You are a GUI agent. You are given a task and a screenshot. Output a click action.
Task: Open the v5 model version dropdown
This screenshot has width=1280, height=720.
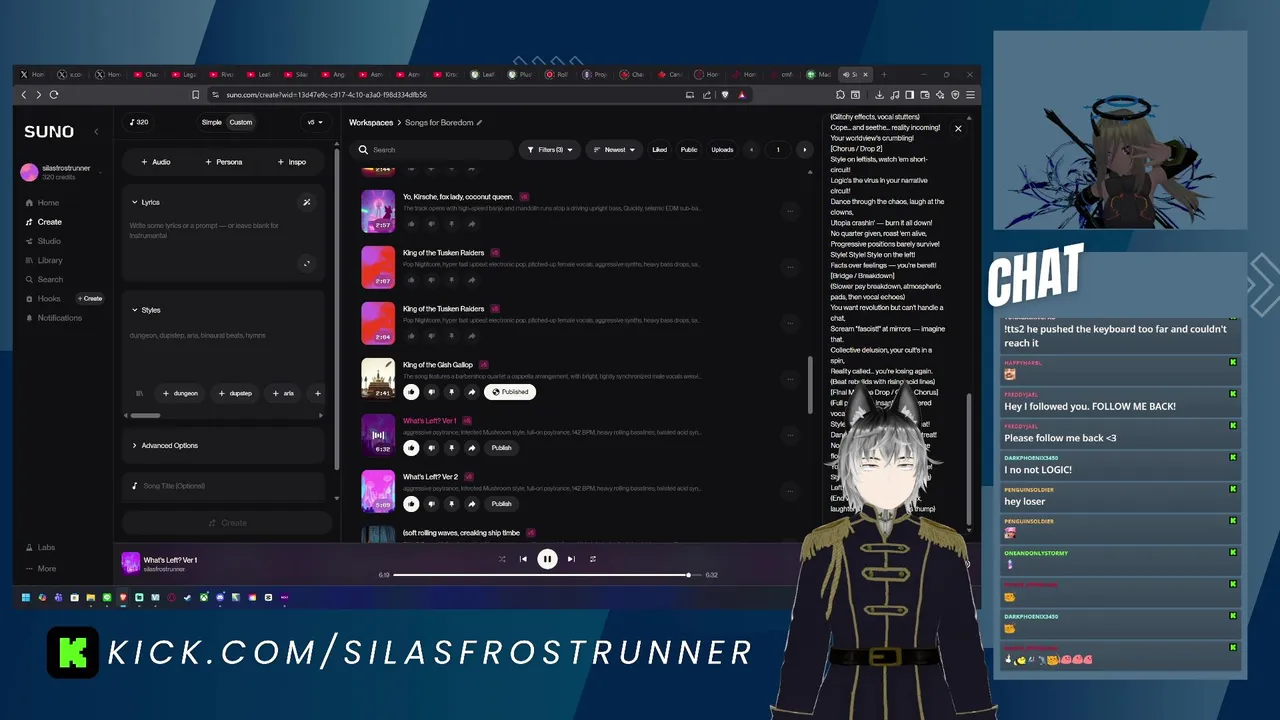315,122
